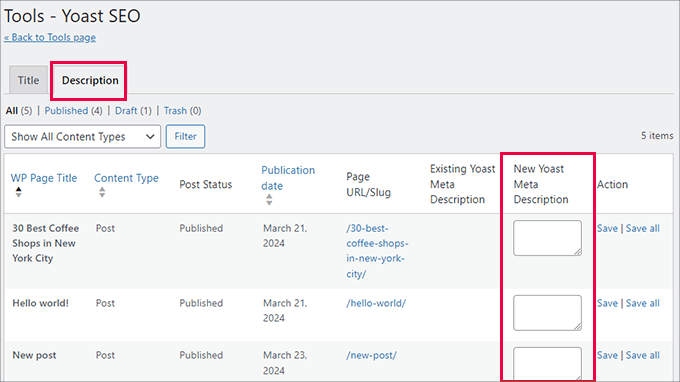
Task: Sort by Content Type column
Action: point(126,178)
